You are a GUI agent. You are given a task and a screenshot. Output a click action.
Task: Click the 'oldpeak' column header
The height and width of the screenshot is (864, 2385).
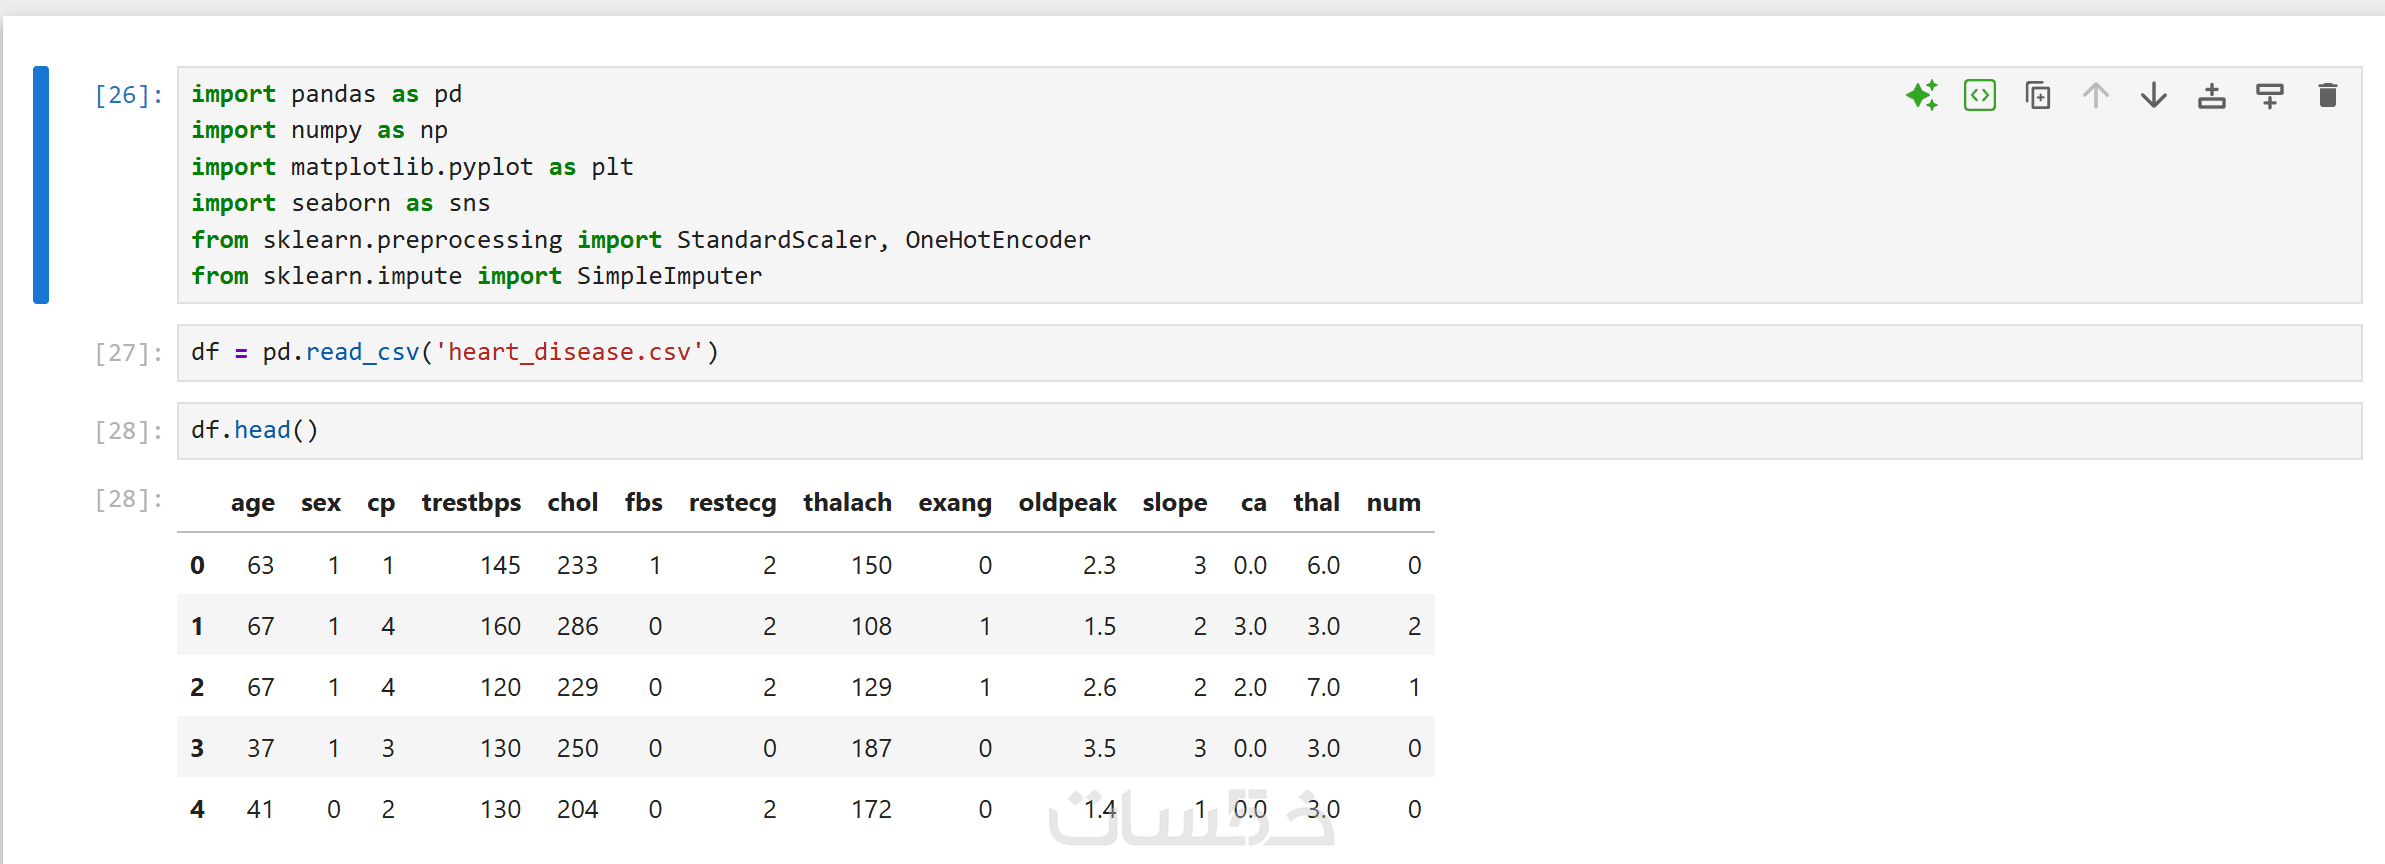point(1067,503)
